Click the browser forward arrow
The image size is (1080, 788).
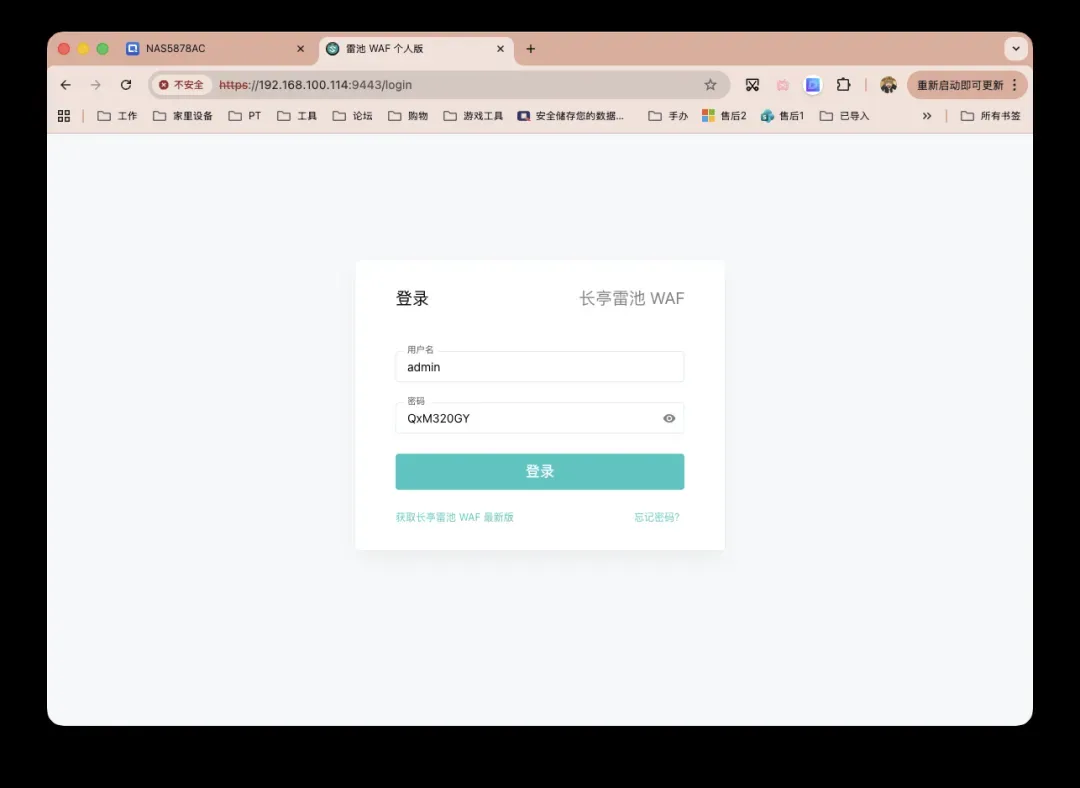[96, 85]
